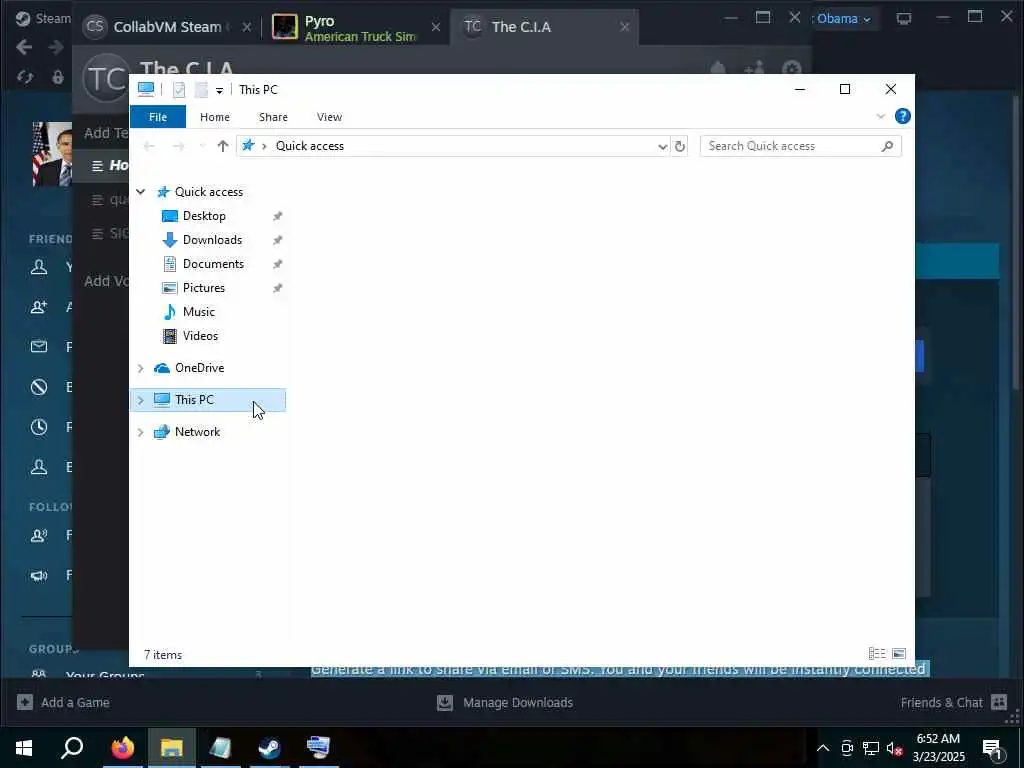Image resolution: width=1024 pixels, height=768 pixels.
Task: Expand the OneDrive tree node
Action: click(x=140, y=368)
